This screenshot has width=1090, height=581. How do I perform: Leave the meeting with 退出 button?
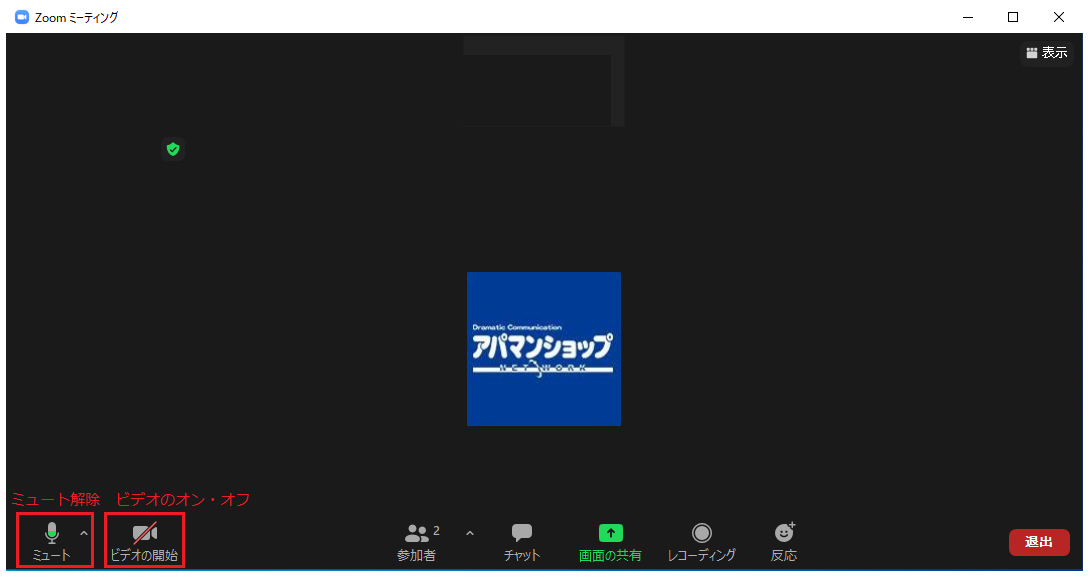click(1039, 542)
